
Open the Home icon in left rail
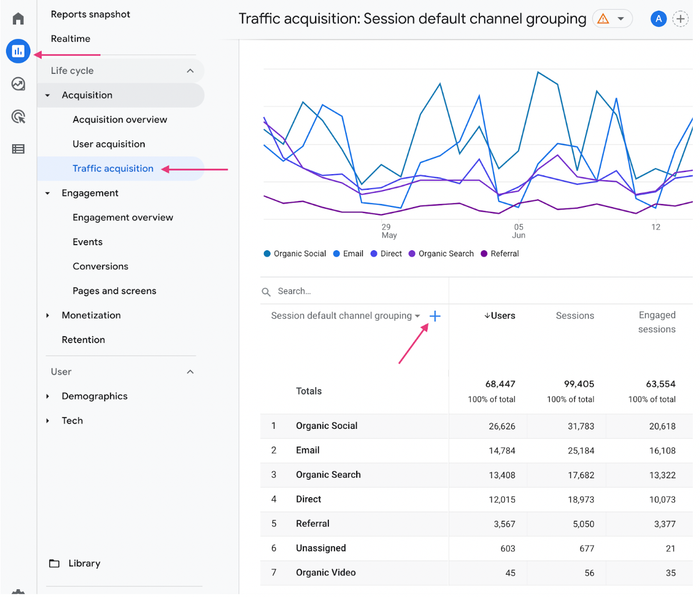pos(18,19)
